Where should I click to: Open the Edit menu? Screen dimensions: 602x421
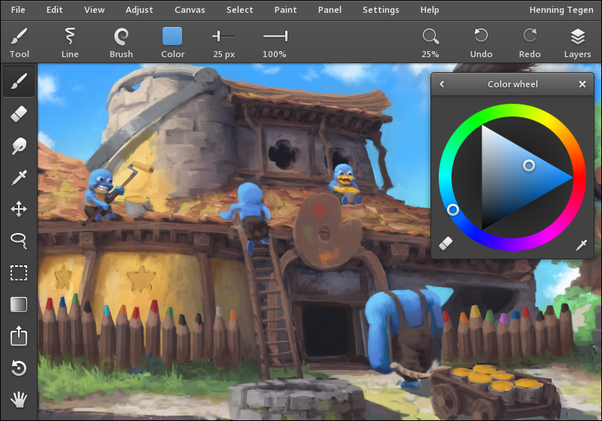click(55, 10)
